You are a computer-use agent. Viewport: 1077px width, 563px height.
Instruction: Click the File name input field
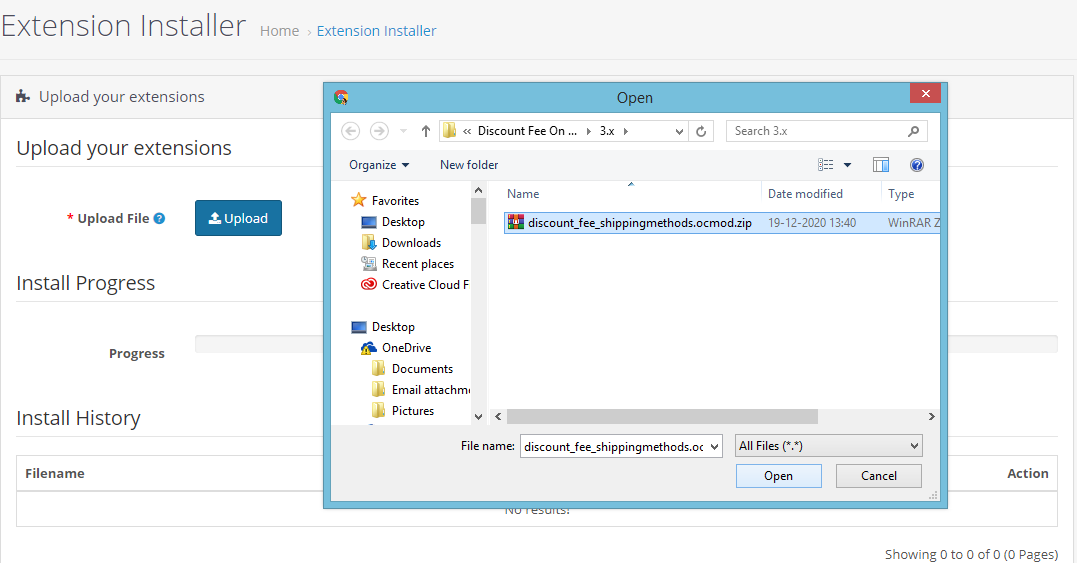point(613,446)
